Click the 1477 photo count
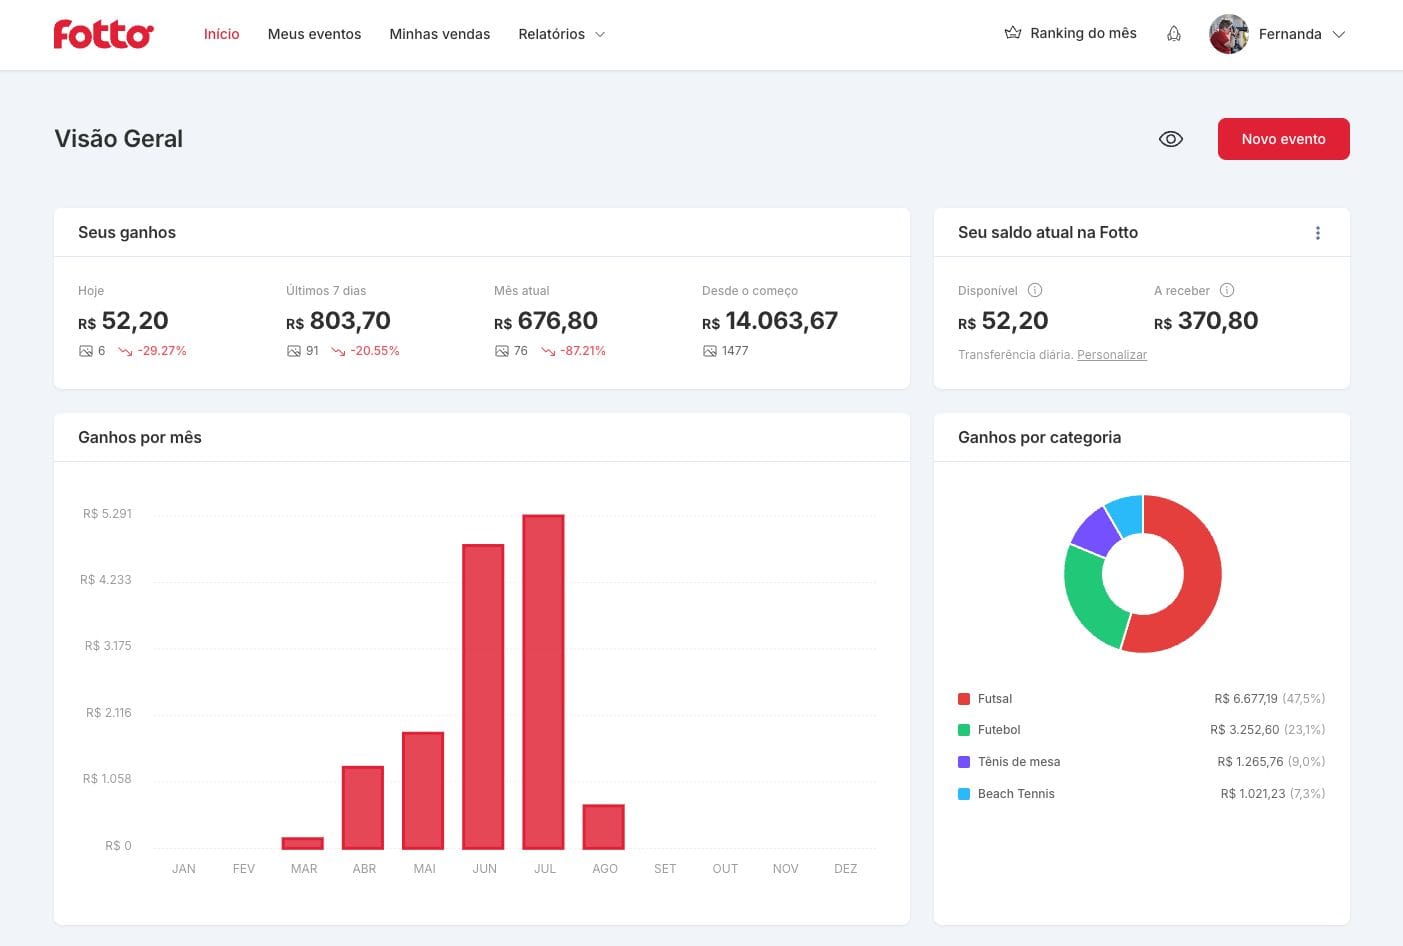1403x946 pixels. point(735,351)
